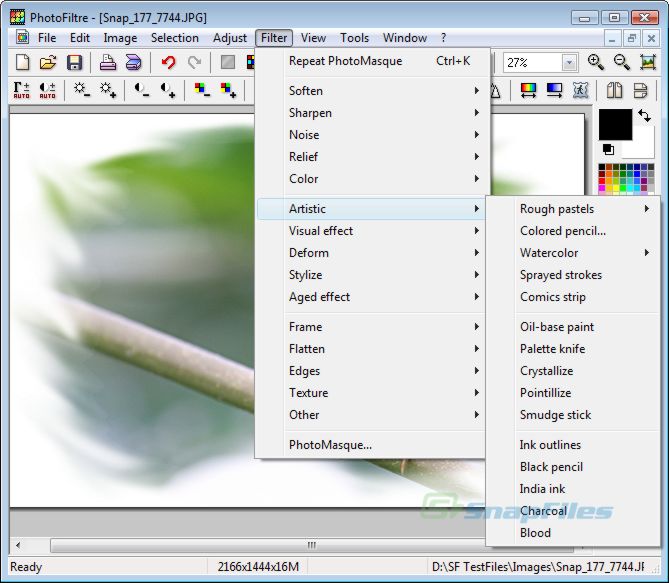Click the Zoom in magnifier icon
Image resolution: width=669 pixels, height=583 pixels.
(x=596, y=62)
